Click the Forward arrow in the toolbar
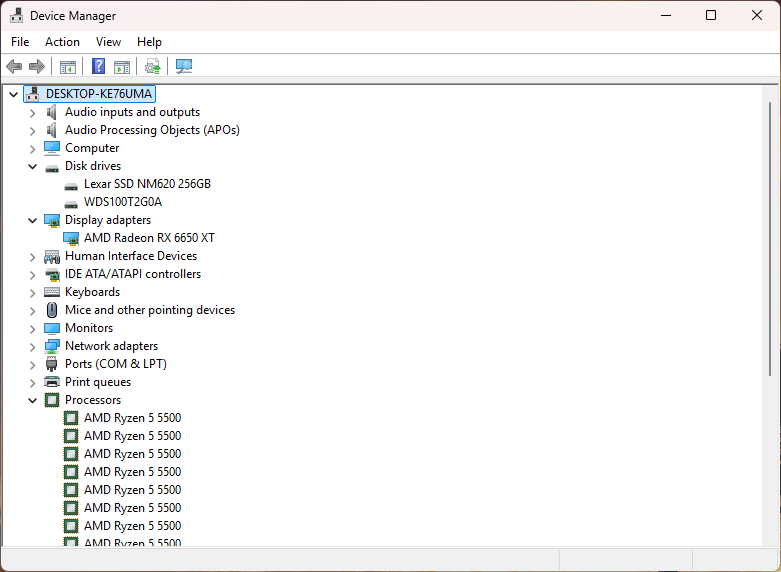 click(37, 66)
